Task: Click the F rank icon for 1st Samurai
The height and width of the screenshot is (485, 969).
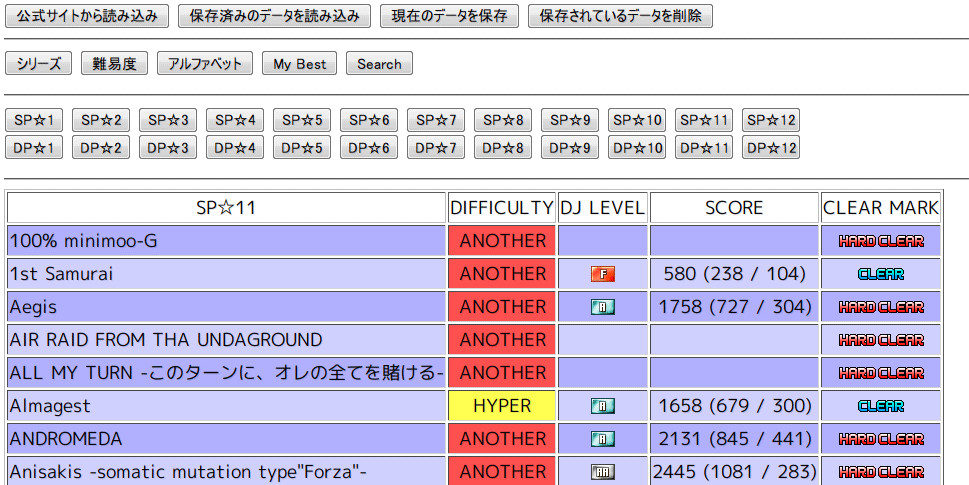Action: (603, 274)
